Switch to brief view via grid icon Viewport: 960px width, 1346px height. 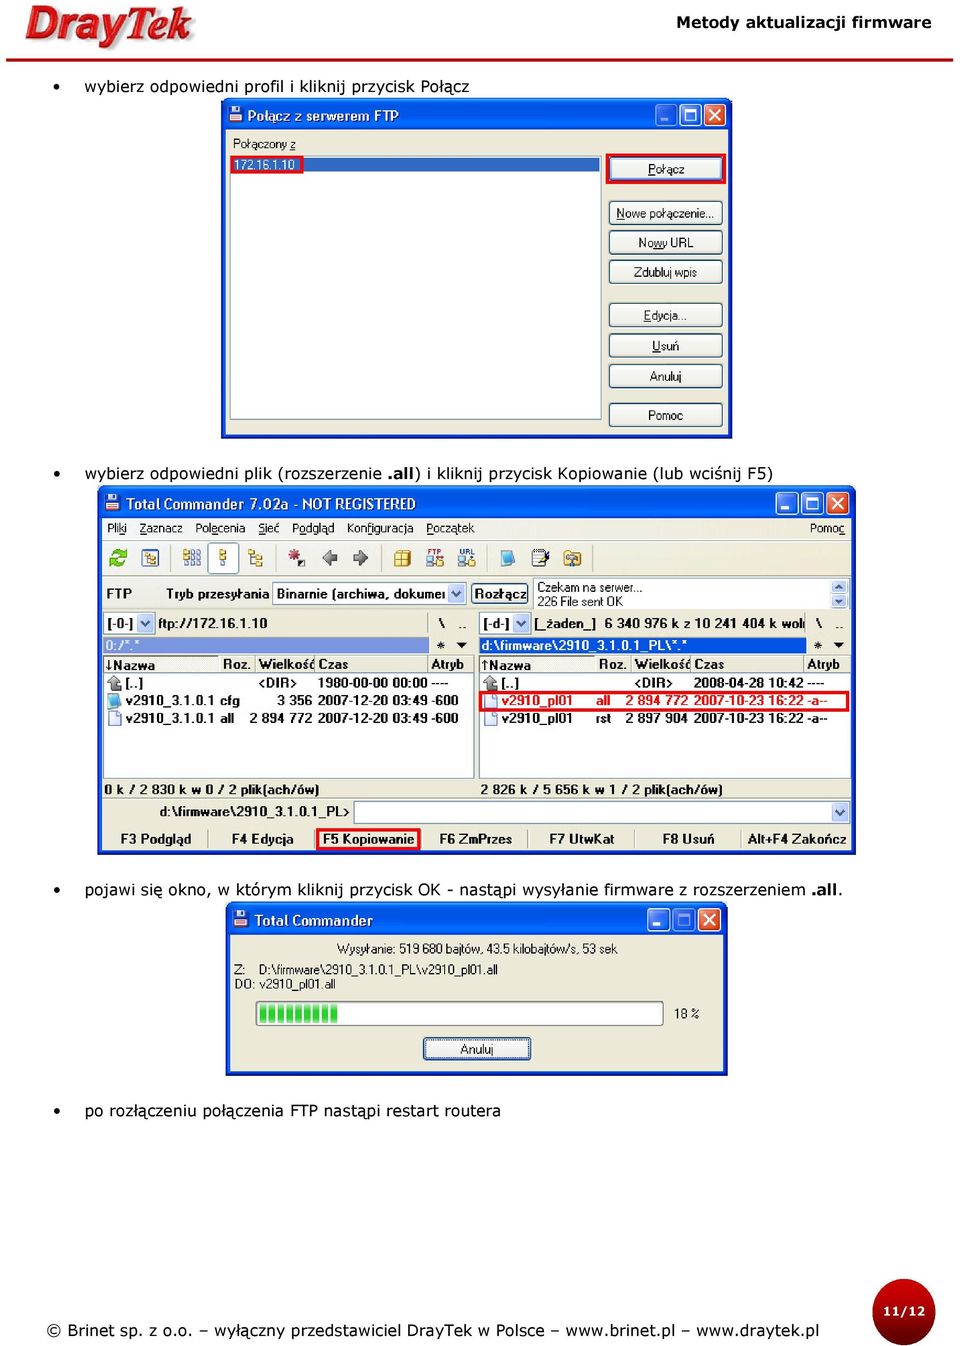tap(191, 558)
